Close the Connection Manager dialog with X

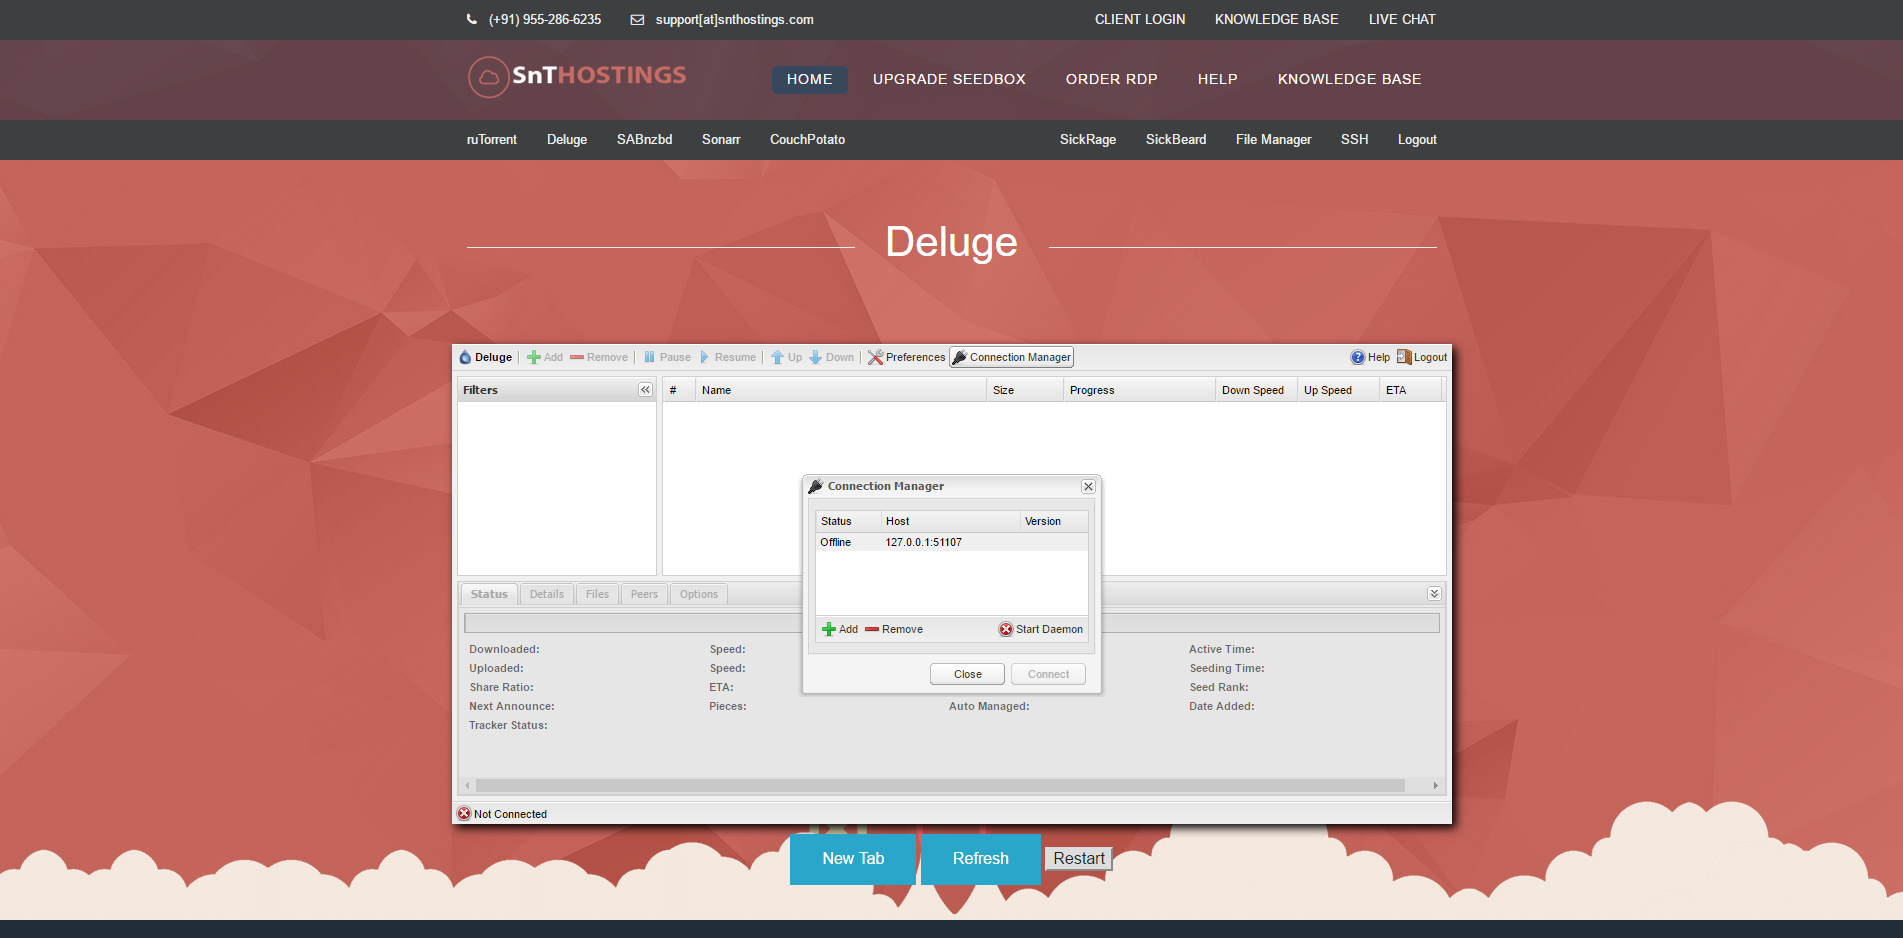[x=1088, y=487]
